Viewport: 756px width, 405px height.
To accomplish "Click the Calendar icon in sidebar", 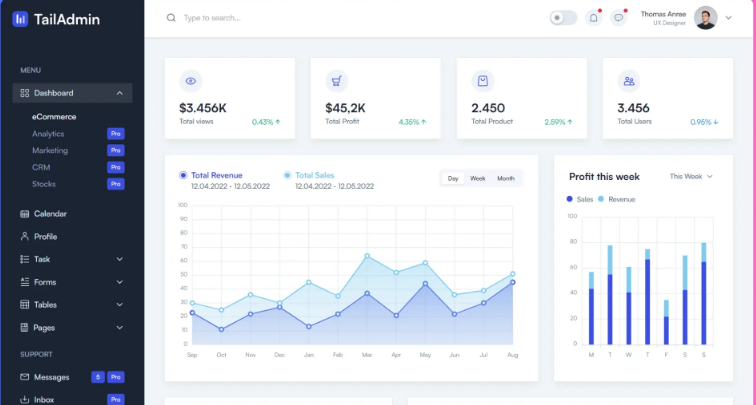I will 25,214.
